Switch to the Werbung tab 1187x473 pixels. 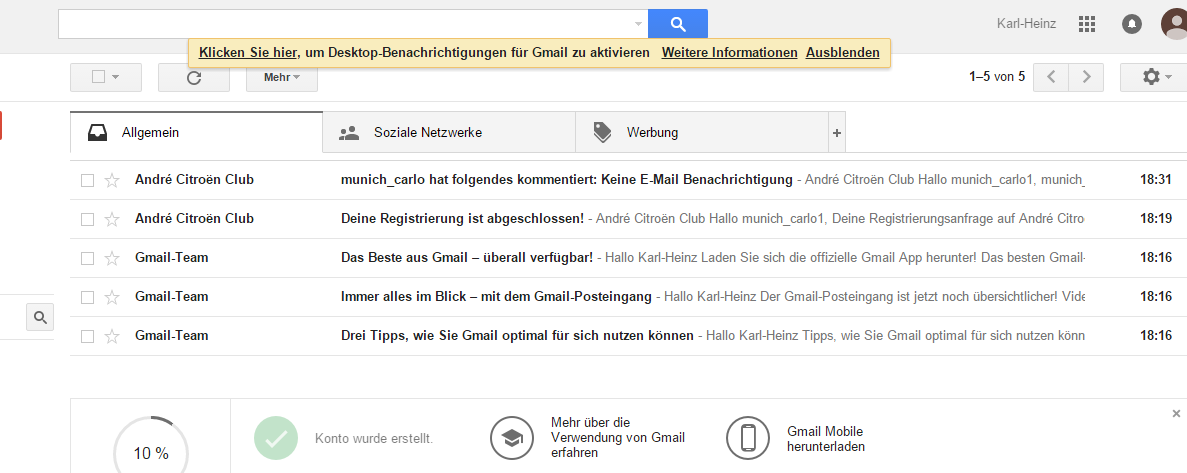[702, 132]
